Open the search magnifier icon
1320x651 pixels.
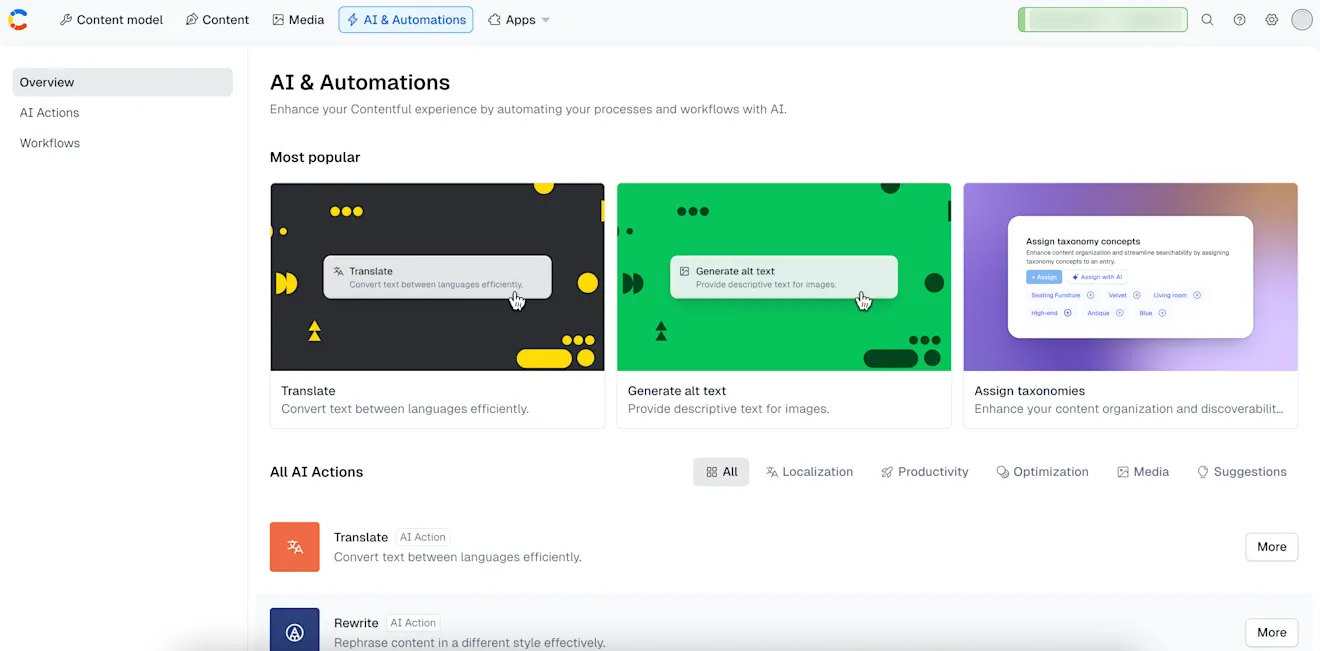click(x=1207, y=20)
